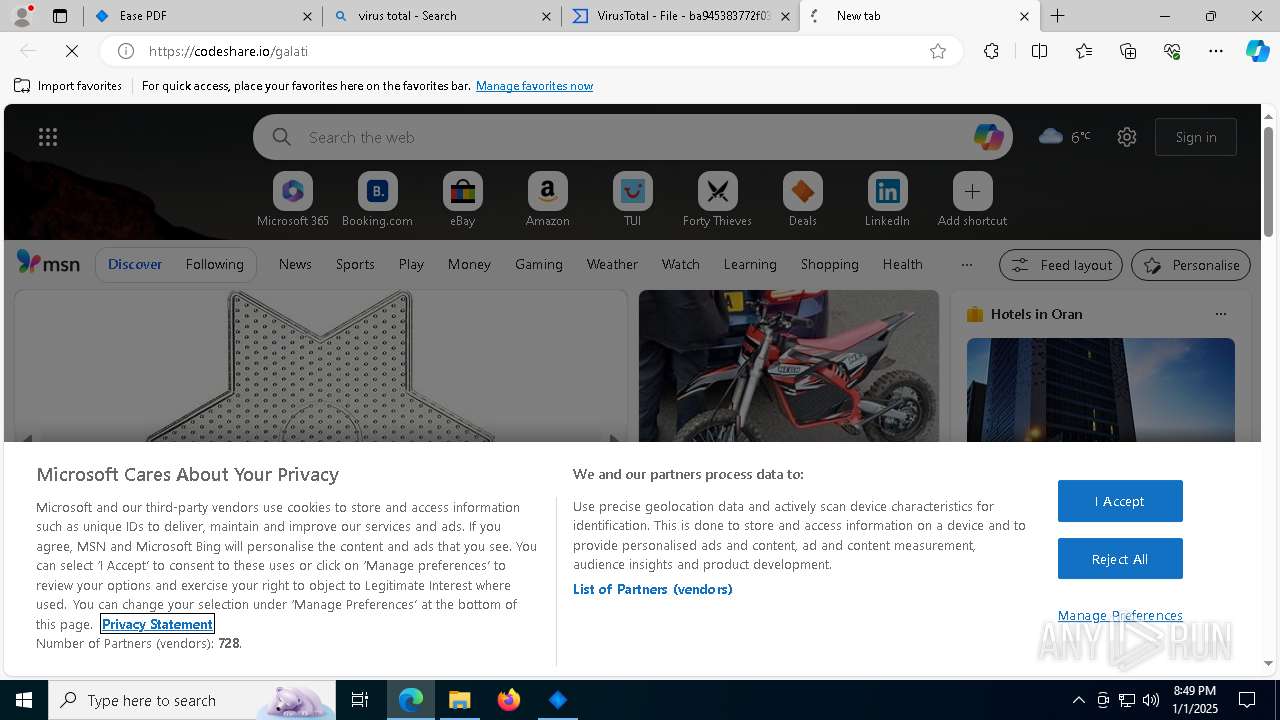Open the Gaming menu item
Viewport: 1280px width, 720px height.
tap(539, 264)
